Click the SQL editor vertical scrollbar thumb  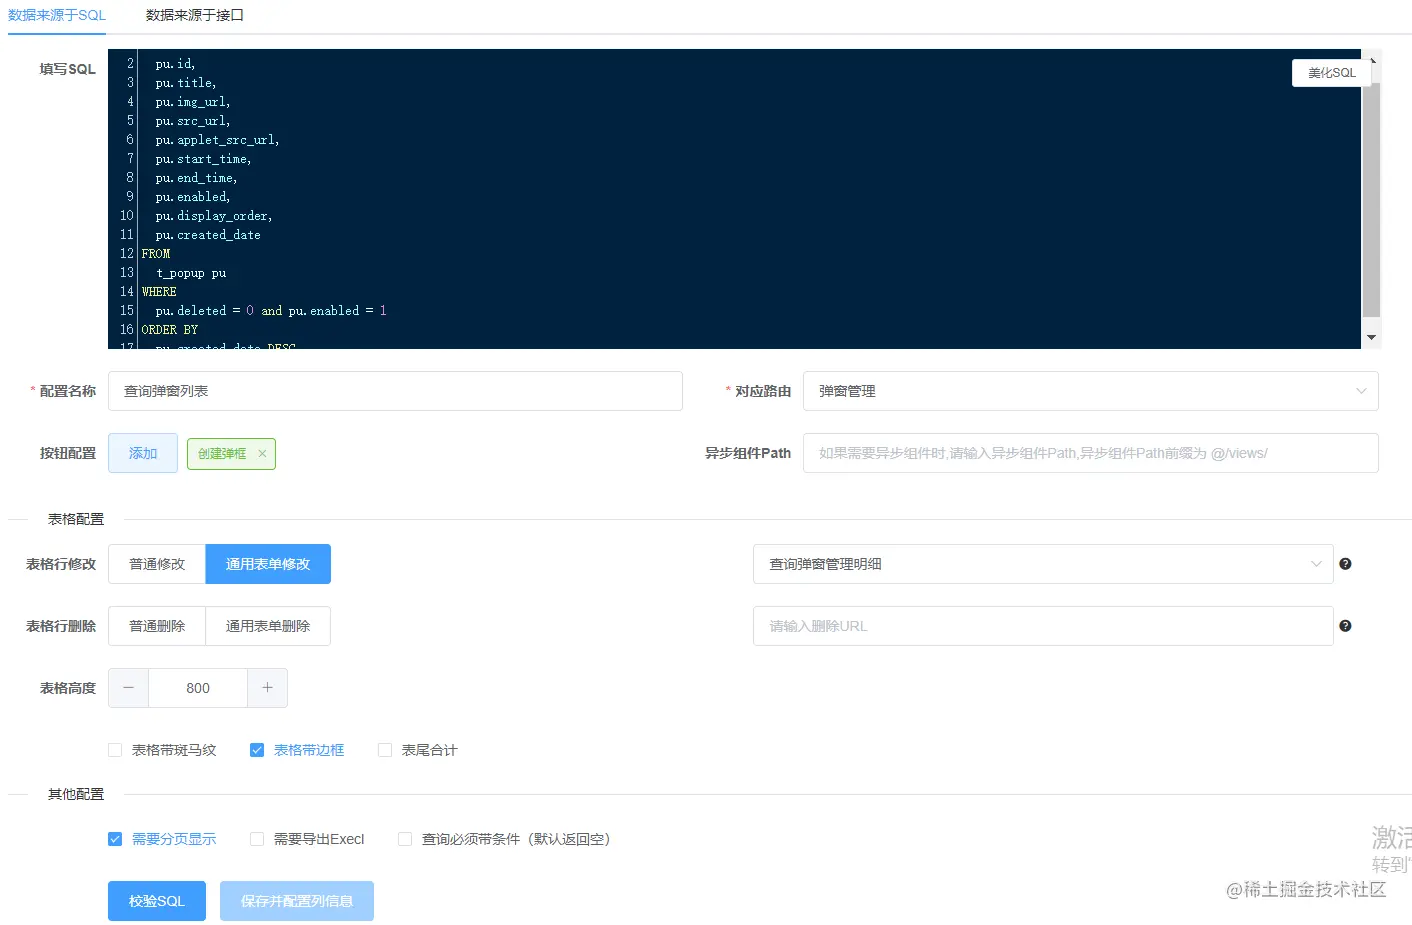(x=1371, y=200)
